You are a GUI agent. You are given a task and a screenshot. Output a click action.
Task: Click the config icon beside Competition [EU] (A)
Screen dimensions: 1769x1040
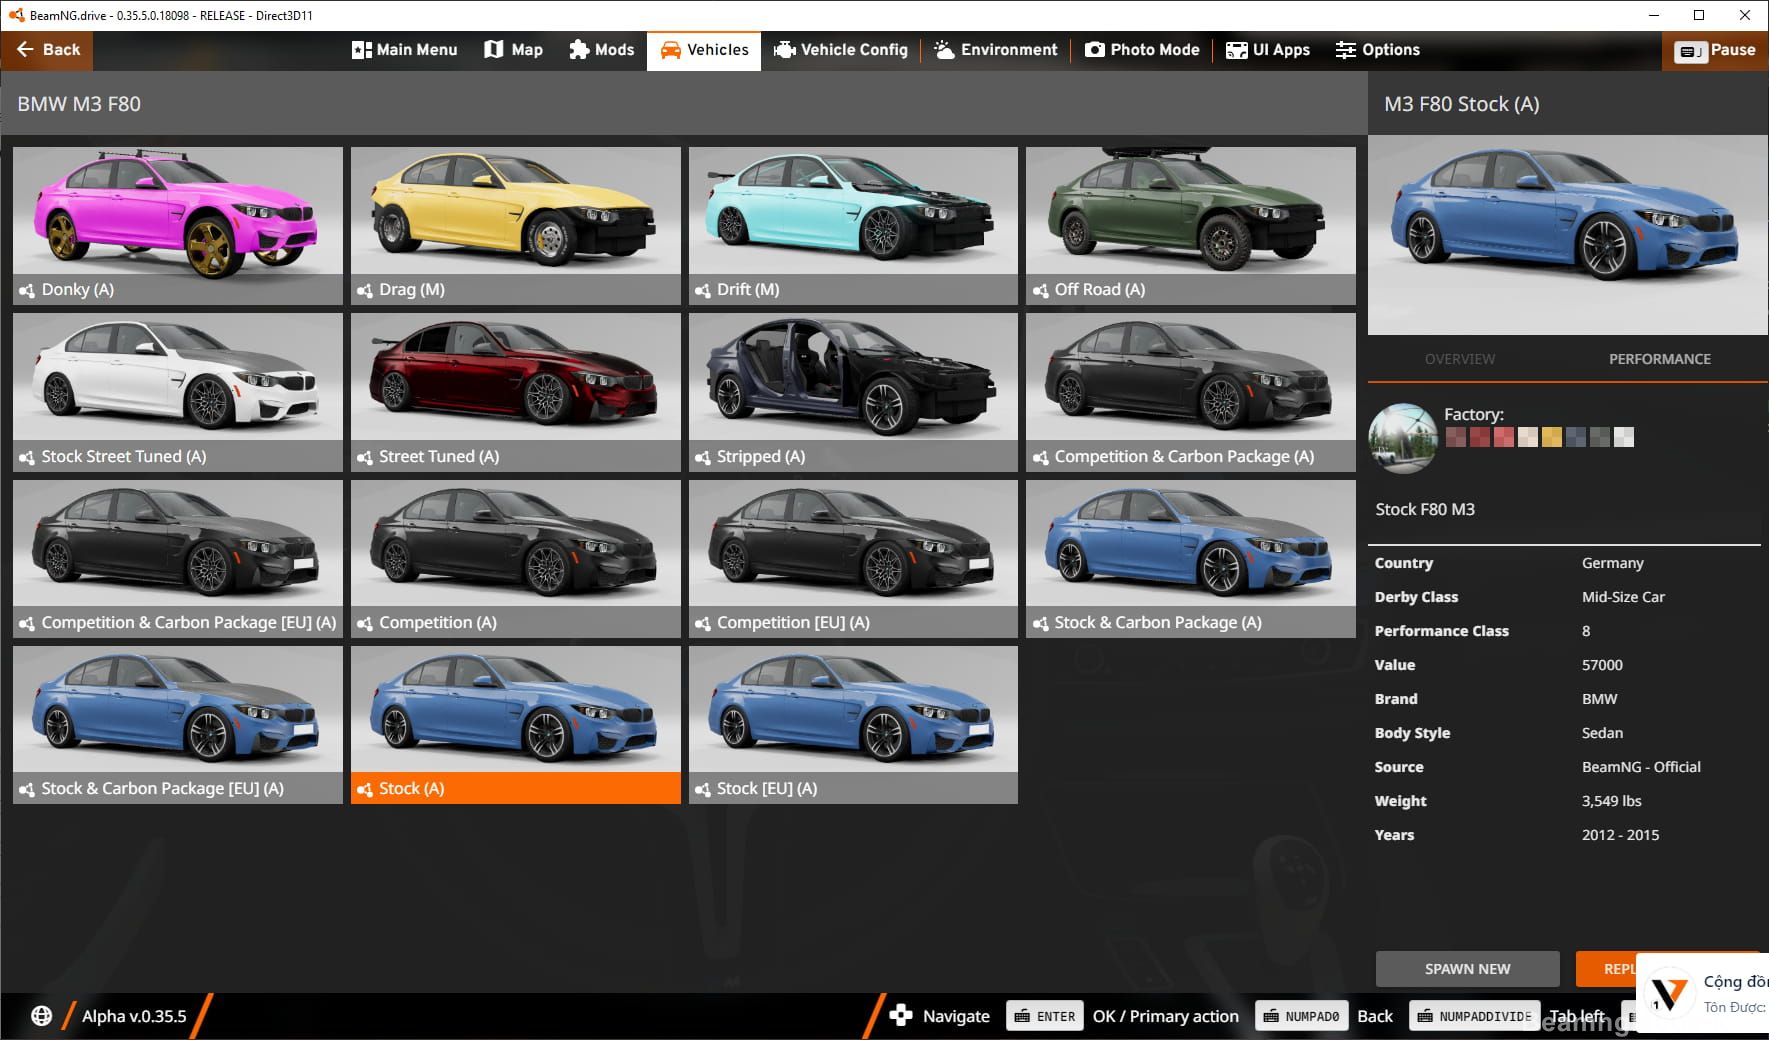(x=702, y=623)
